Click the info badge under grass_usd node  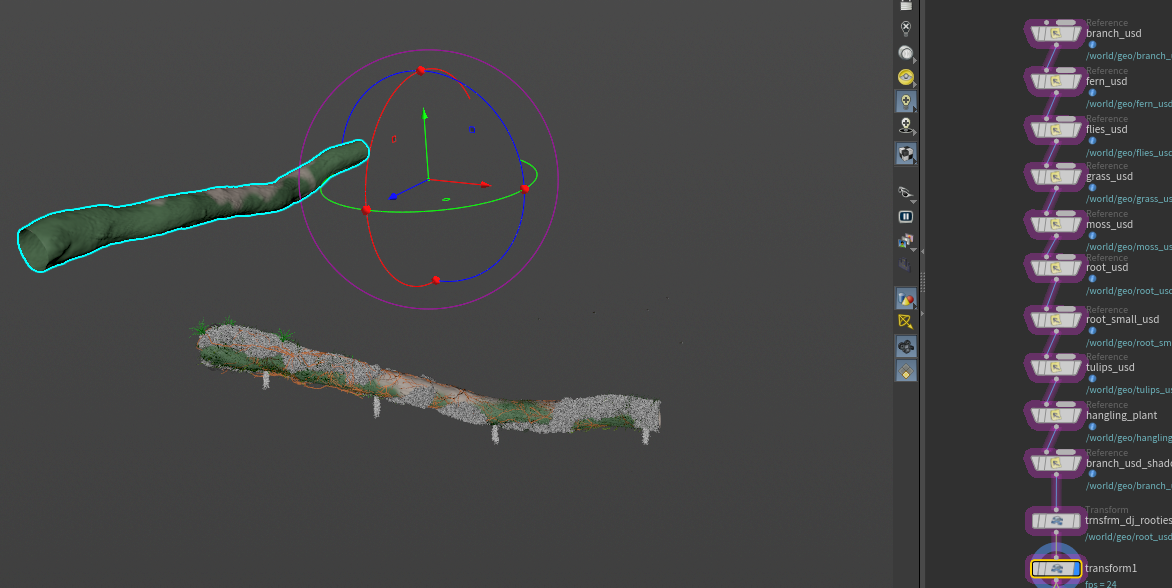pos(1092,188)
